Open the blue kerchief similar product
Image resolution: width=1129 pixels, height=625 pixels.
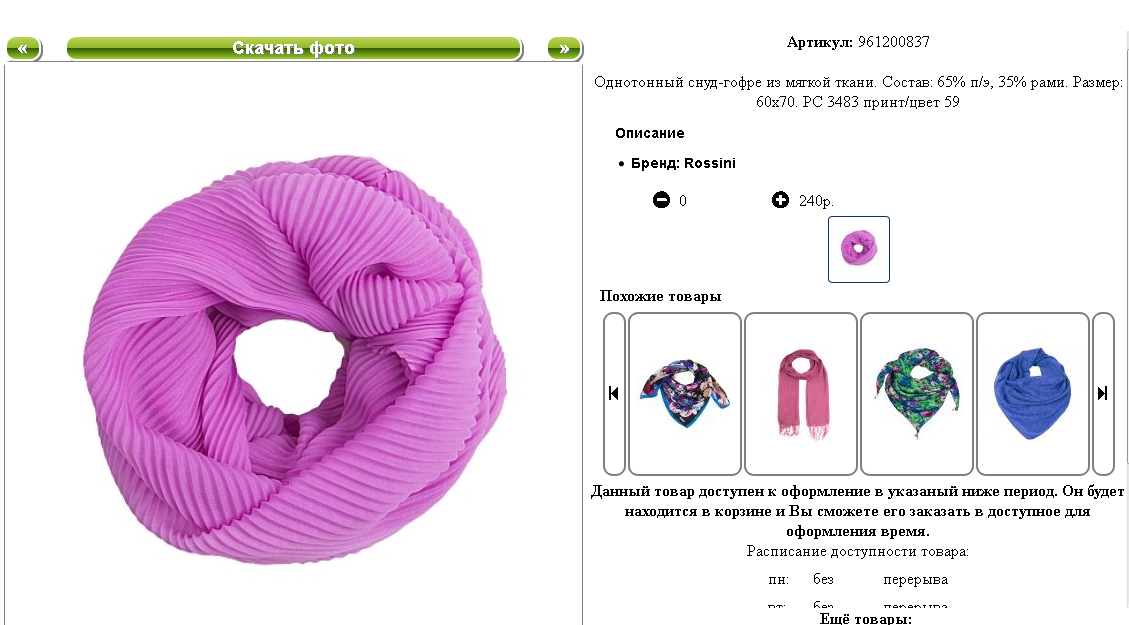pos(1033,393)
